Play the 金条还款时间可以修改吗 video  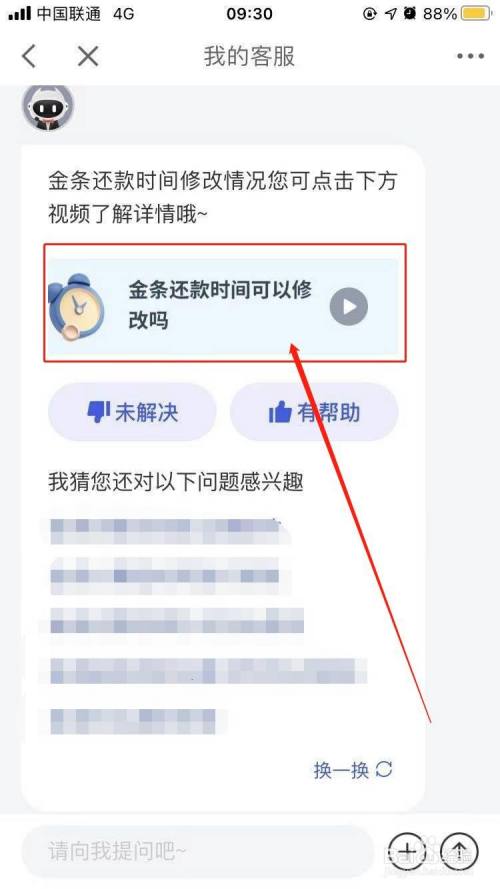[x=349, y=307]
